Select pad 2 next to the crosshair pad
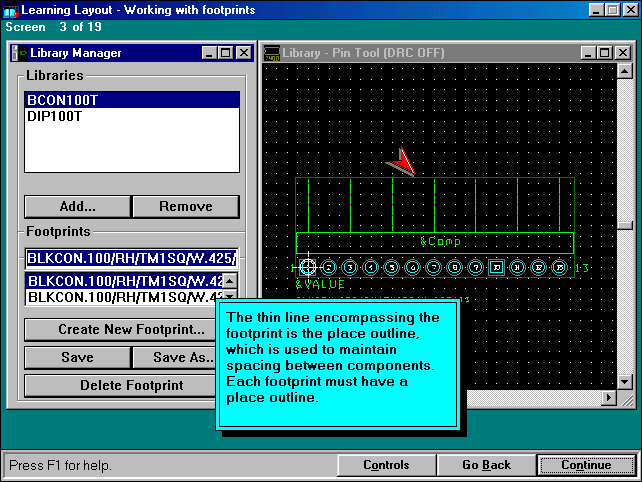The width and height of the screenshot is (642, 482). (329, 267)
